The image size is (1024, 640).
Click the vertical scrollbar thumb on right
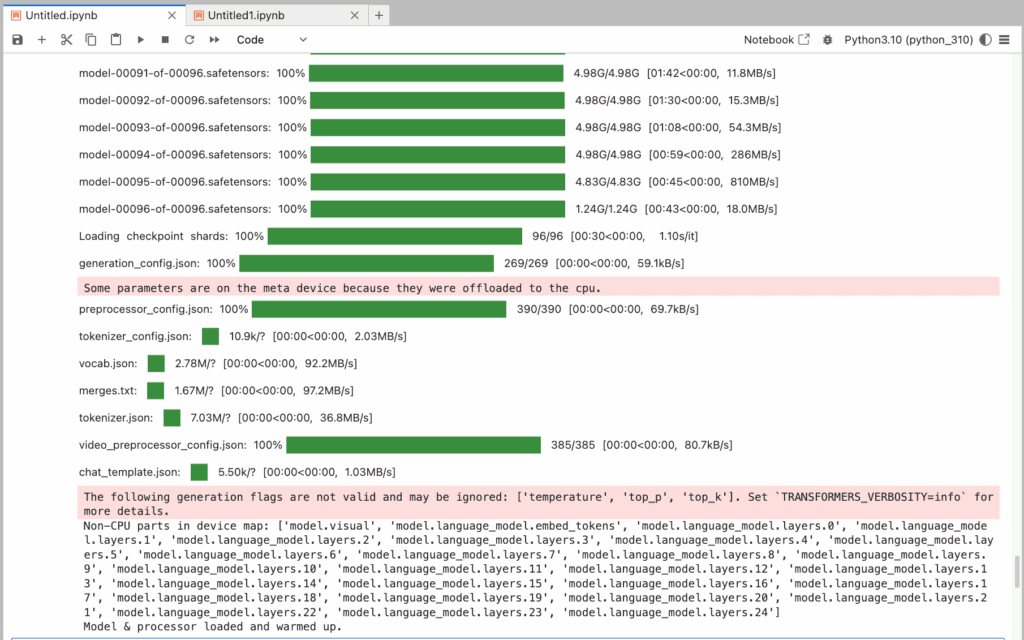tap(1018, 571)
